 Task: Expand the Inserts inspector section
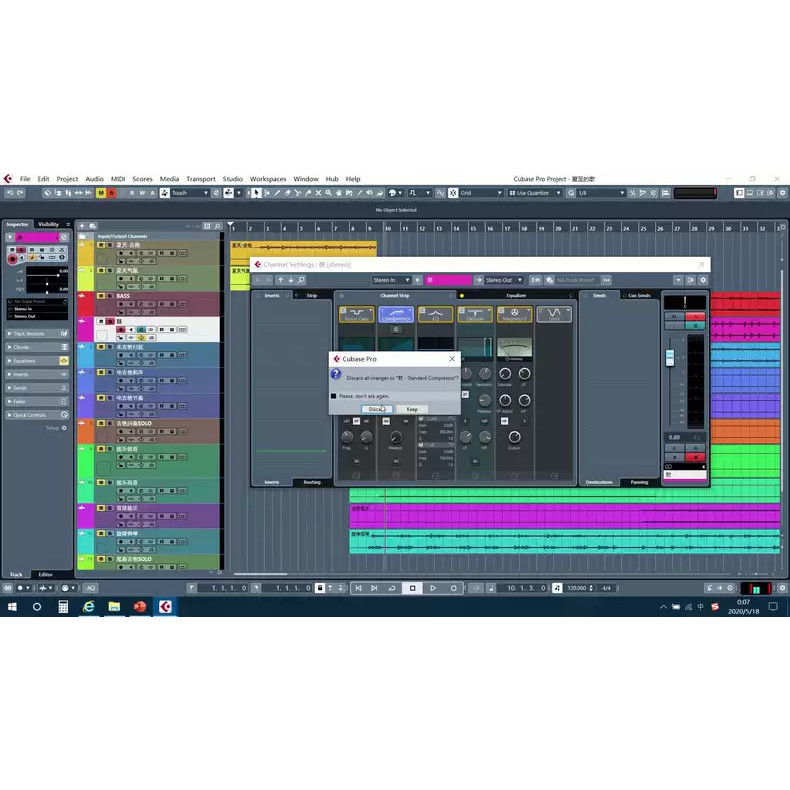click(x=37, y=374)
